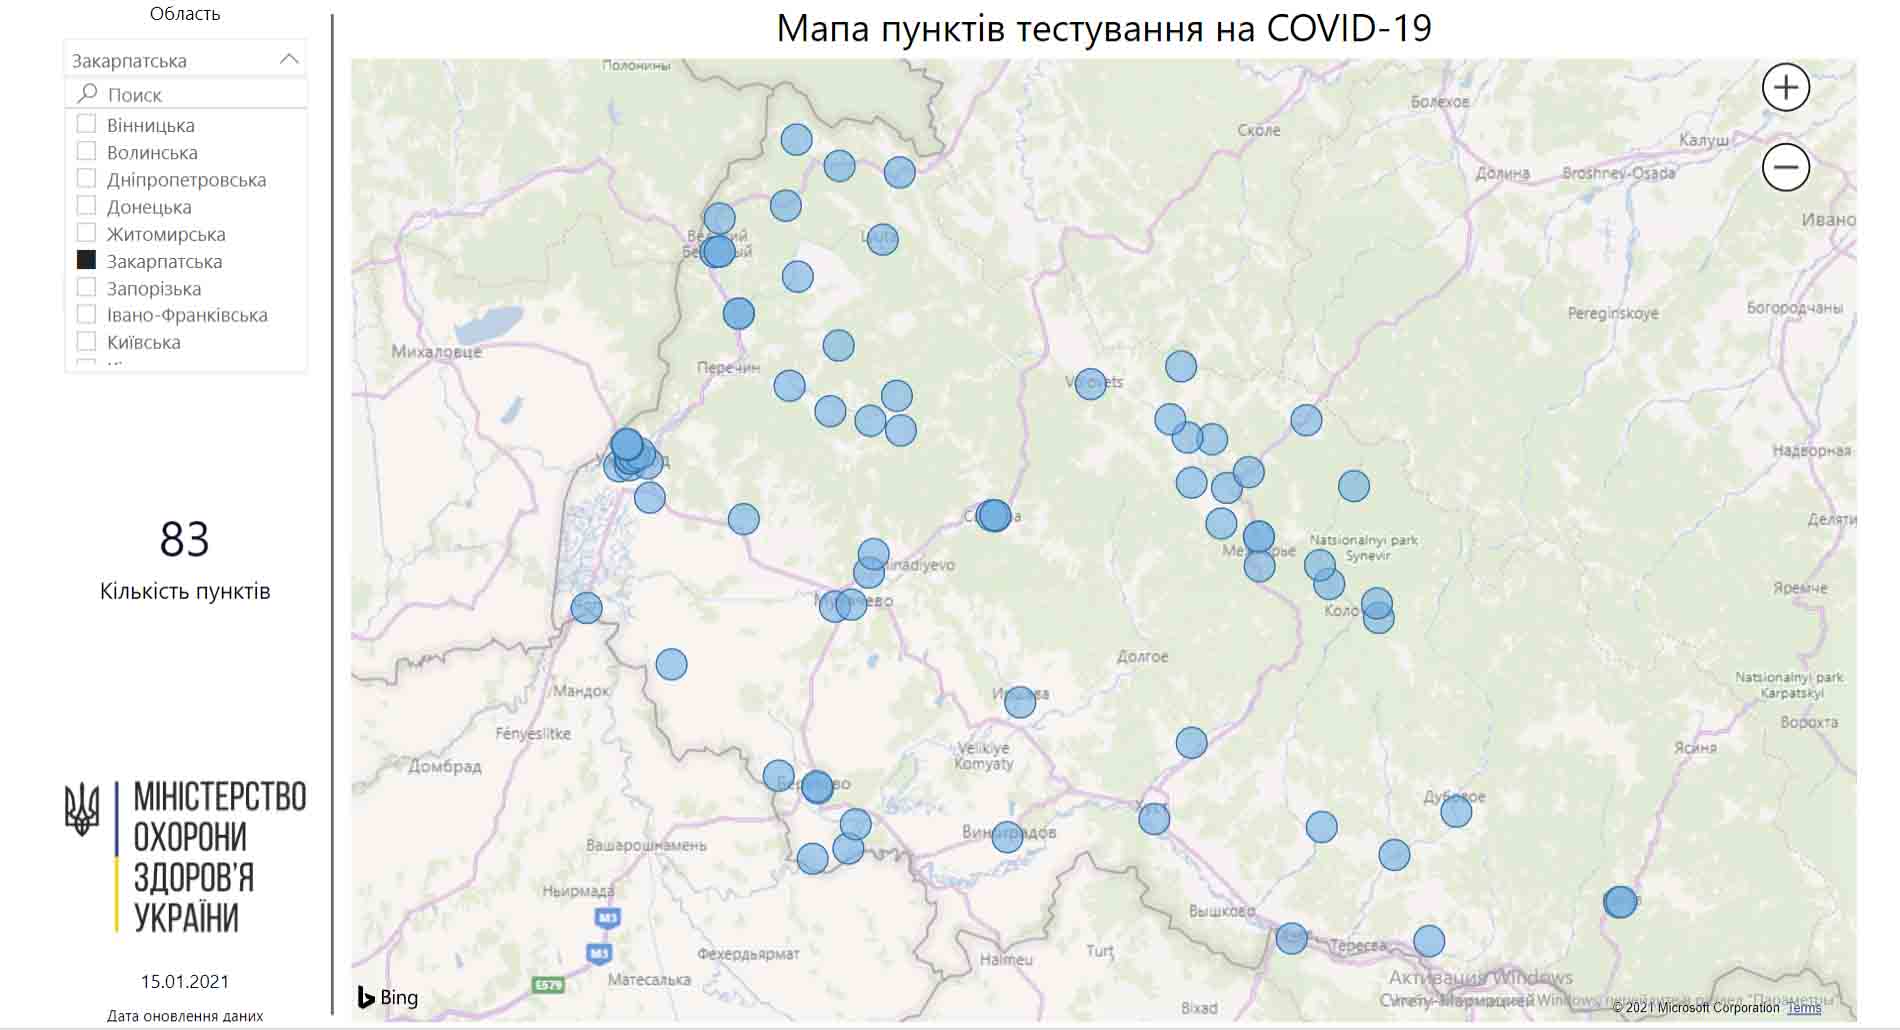Click the search magnifier icon in region filter

pyautogui.click(x=88, y=94)
